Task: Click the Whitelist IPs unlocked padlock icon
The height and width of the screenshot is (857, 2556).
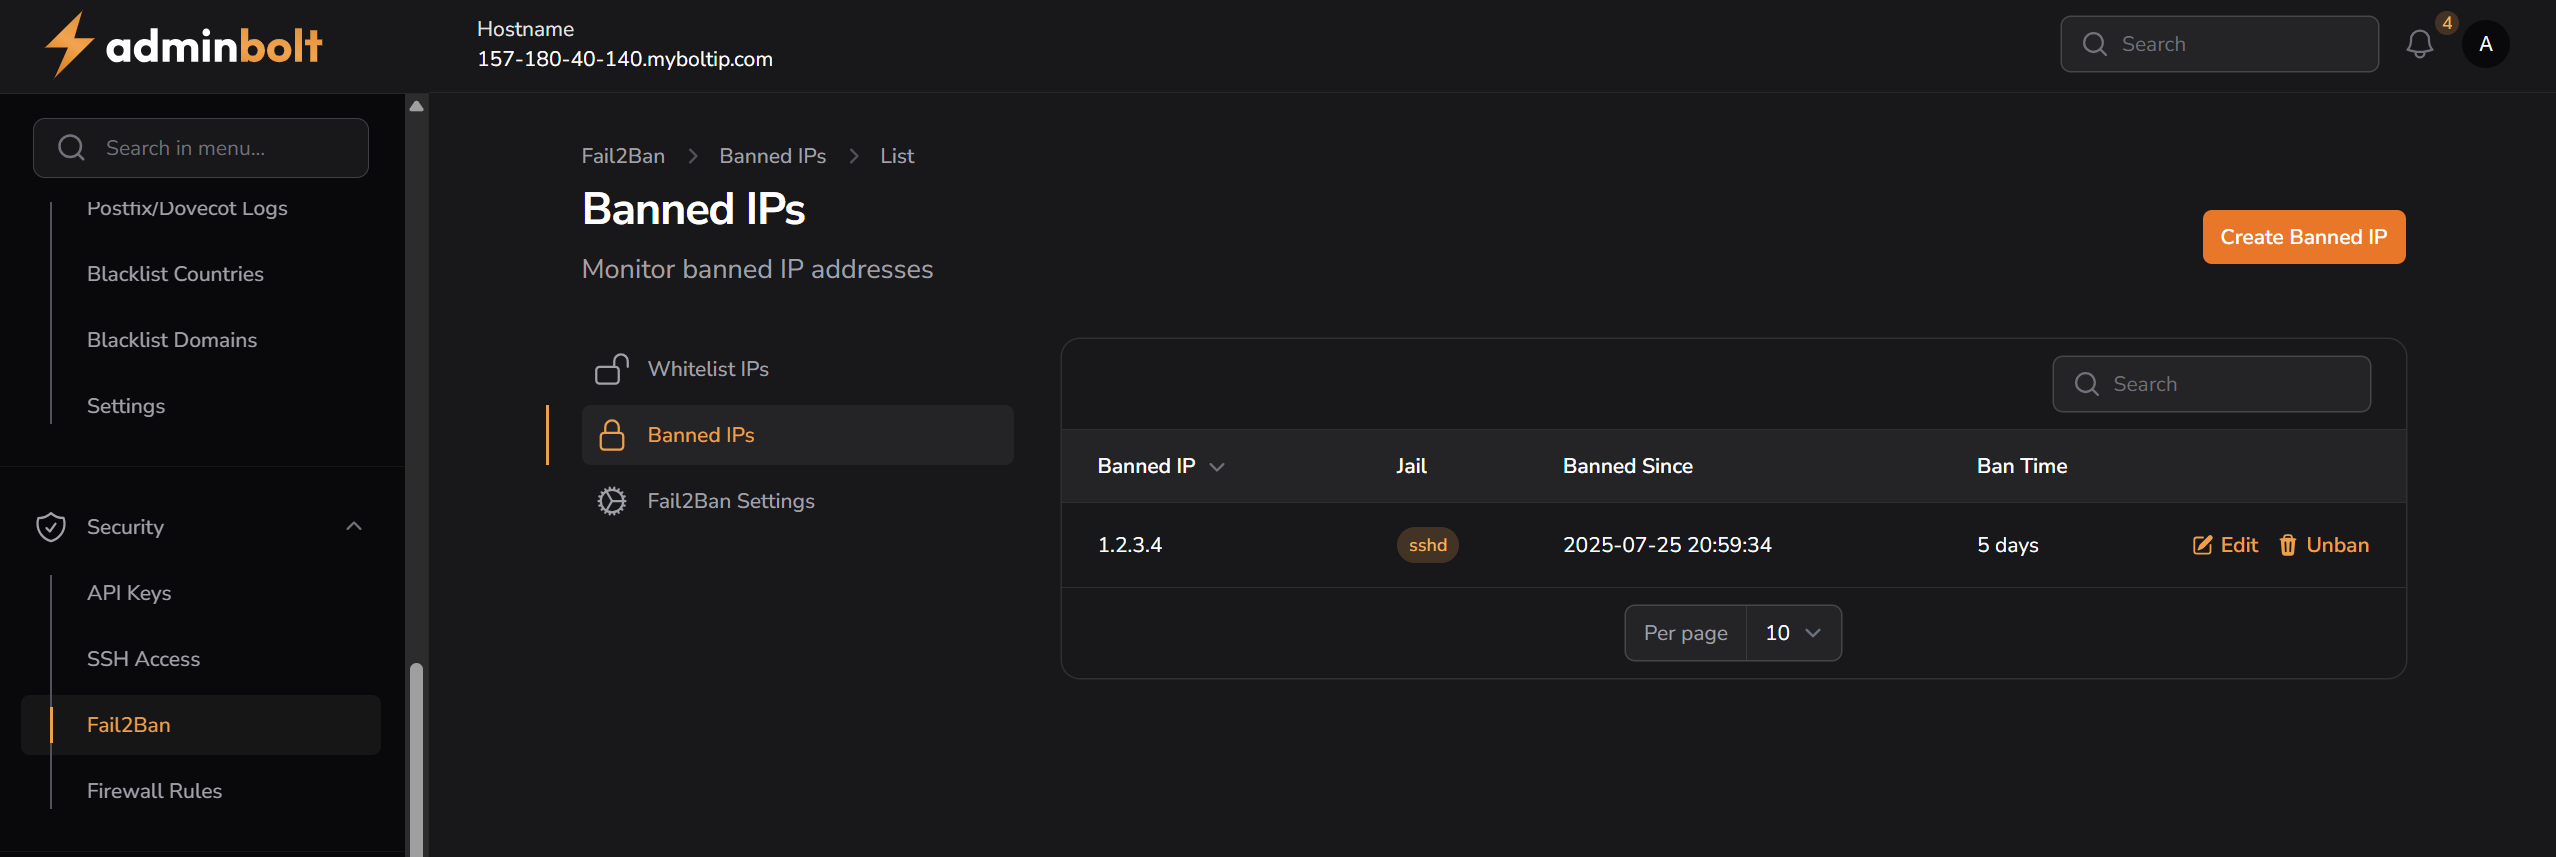Action: click(x=612, y=369)
